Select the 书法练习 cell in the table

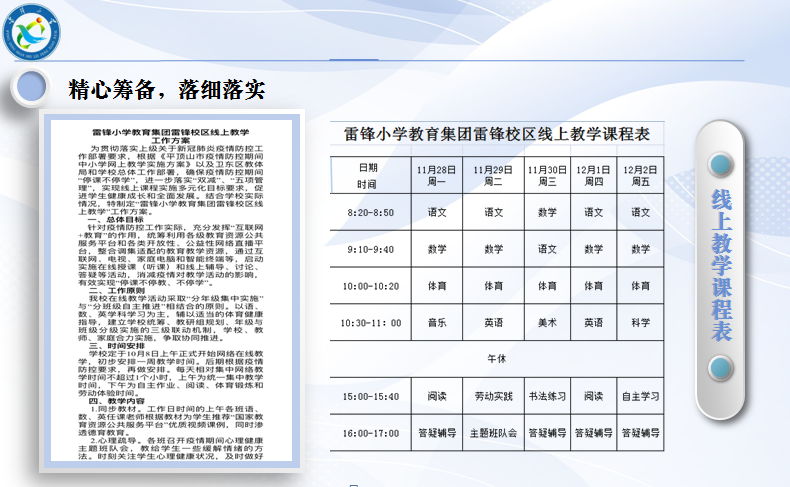point(547,396)
